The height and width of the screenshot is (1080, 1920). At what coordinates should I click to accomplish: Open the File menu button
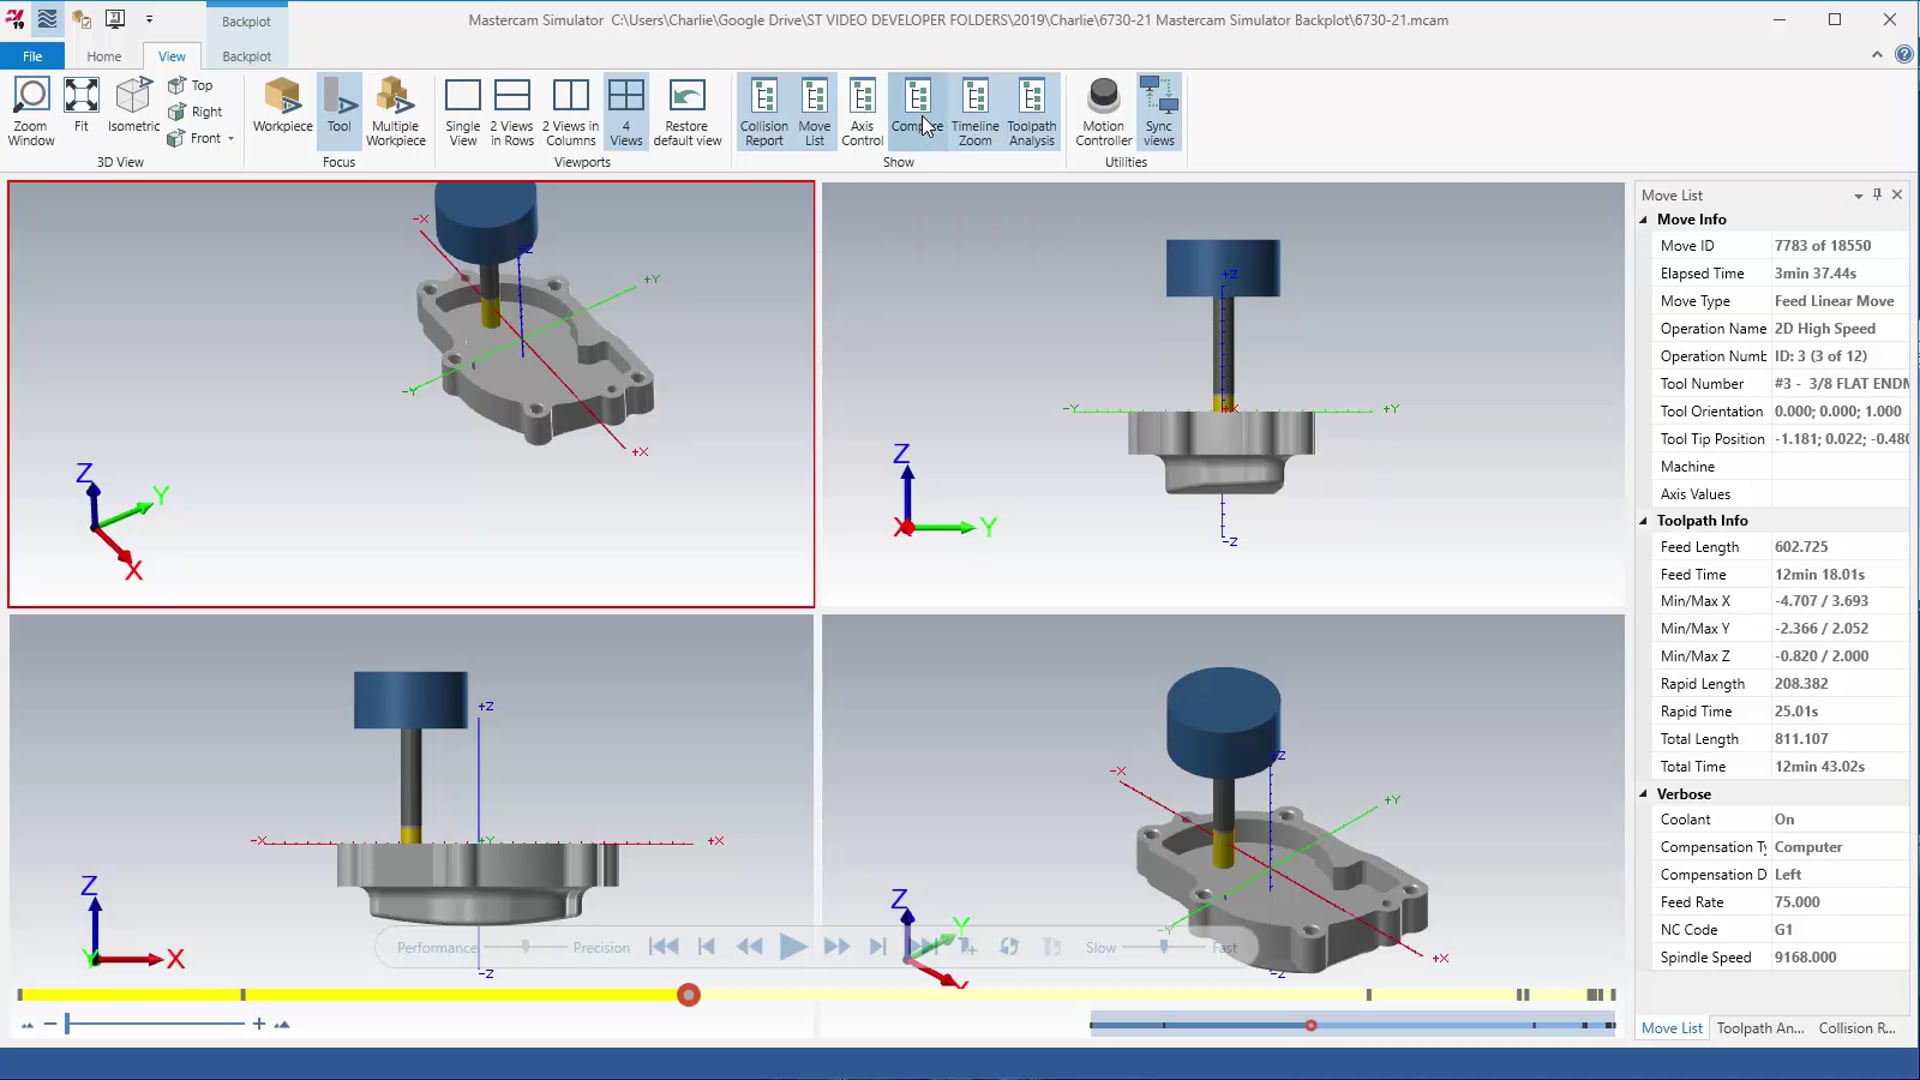tap(32, 57)
